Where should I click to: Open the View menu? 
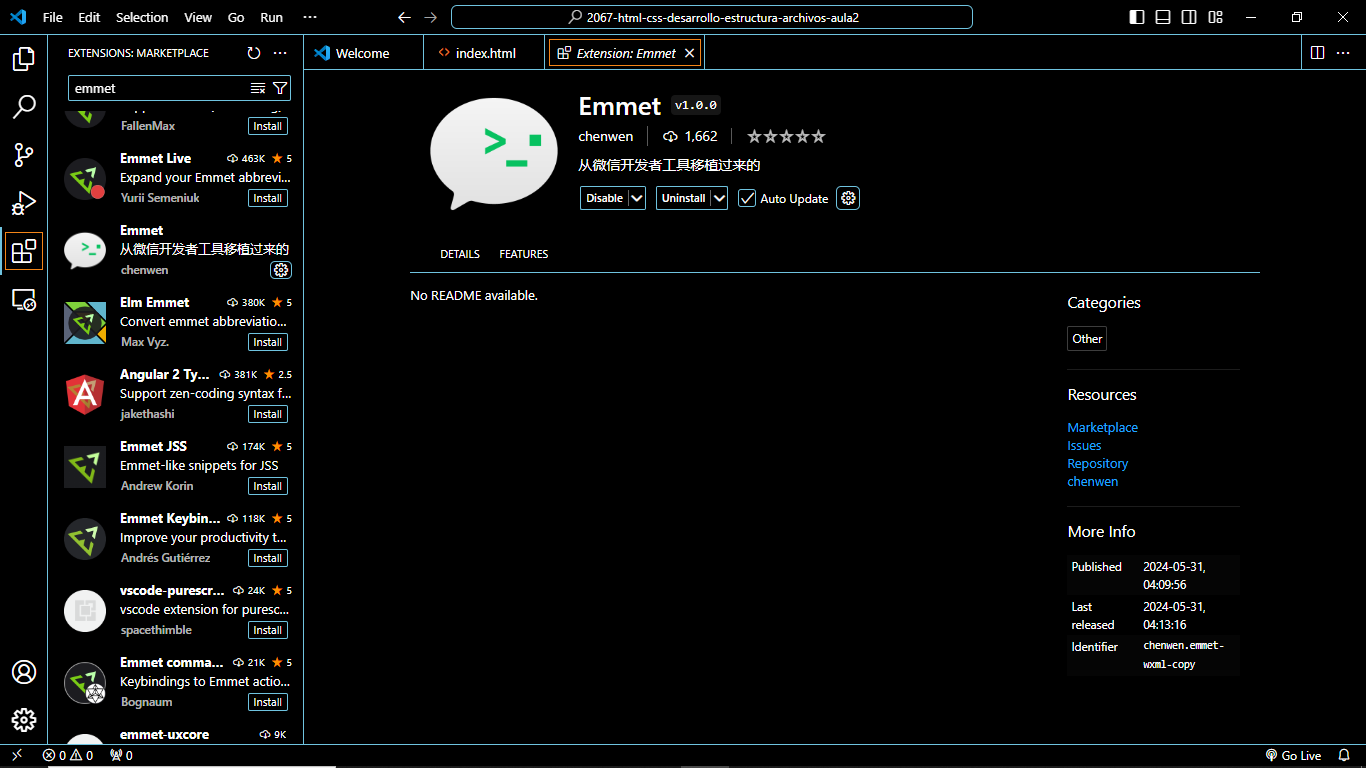click(198, 17)
